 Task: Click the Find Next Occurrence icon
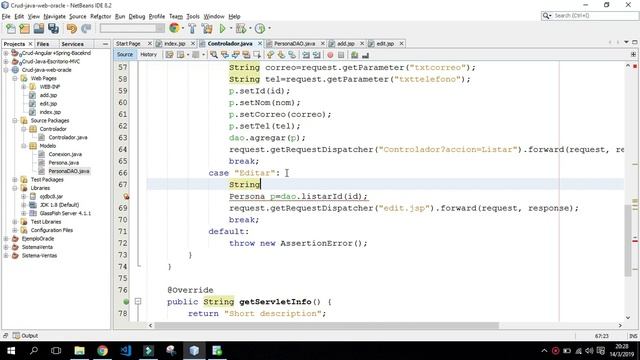click(x=236, y=55)
